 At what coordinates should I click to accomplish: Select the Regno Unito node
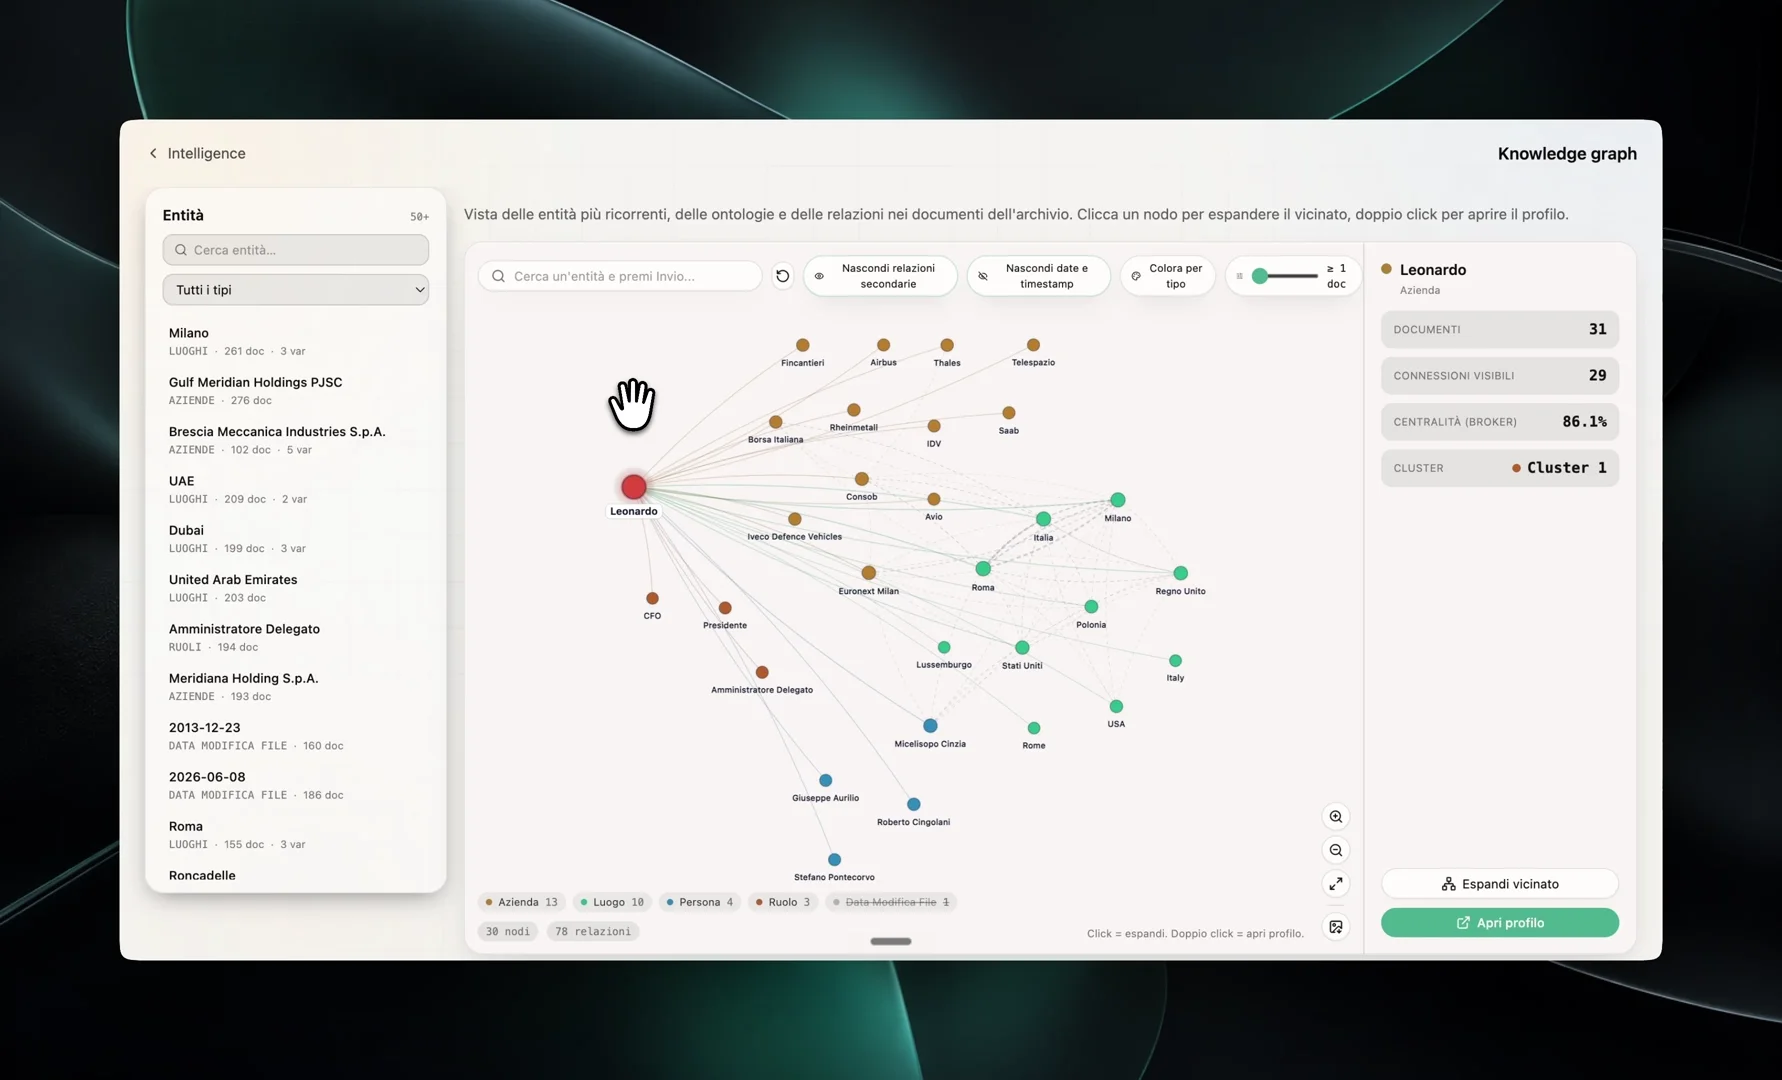(1181, 573)
